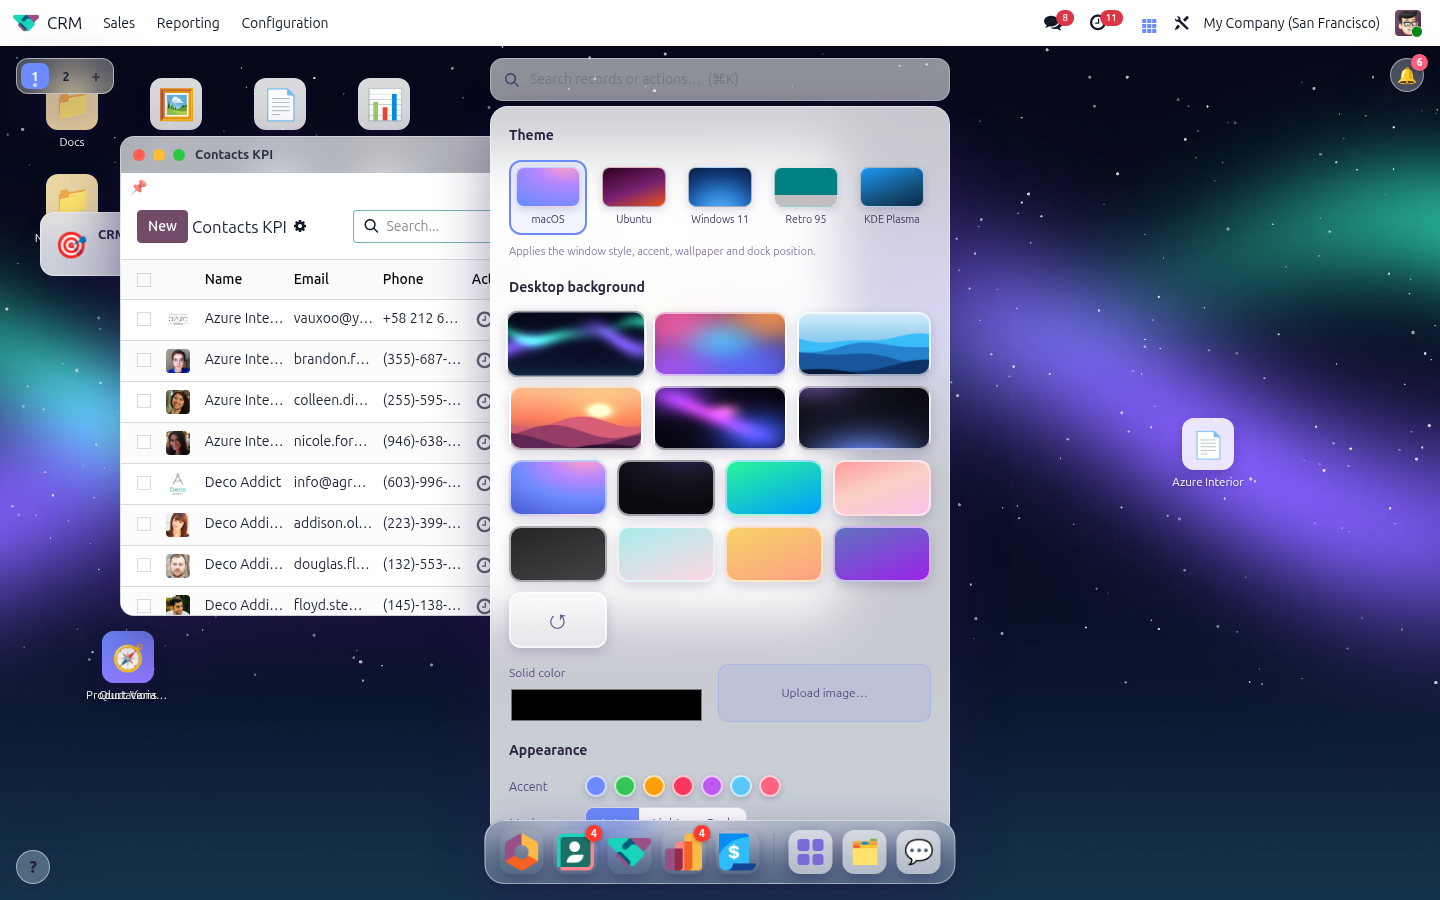1440x900 pixels.
Task: Click the CRM handshake logo in top bar
Action: 25,23
